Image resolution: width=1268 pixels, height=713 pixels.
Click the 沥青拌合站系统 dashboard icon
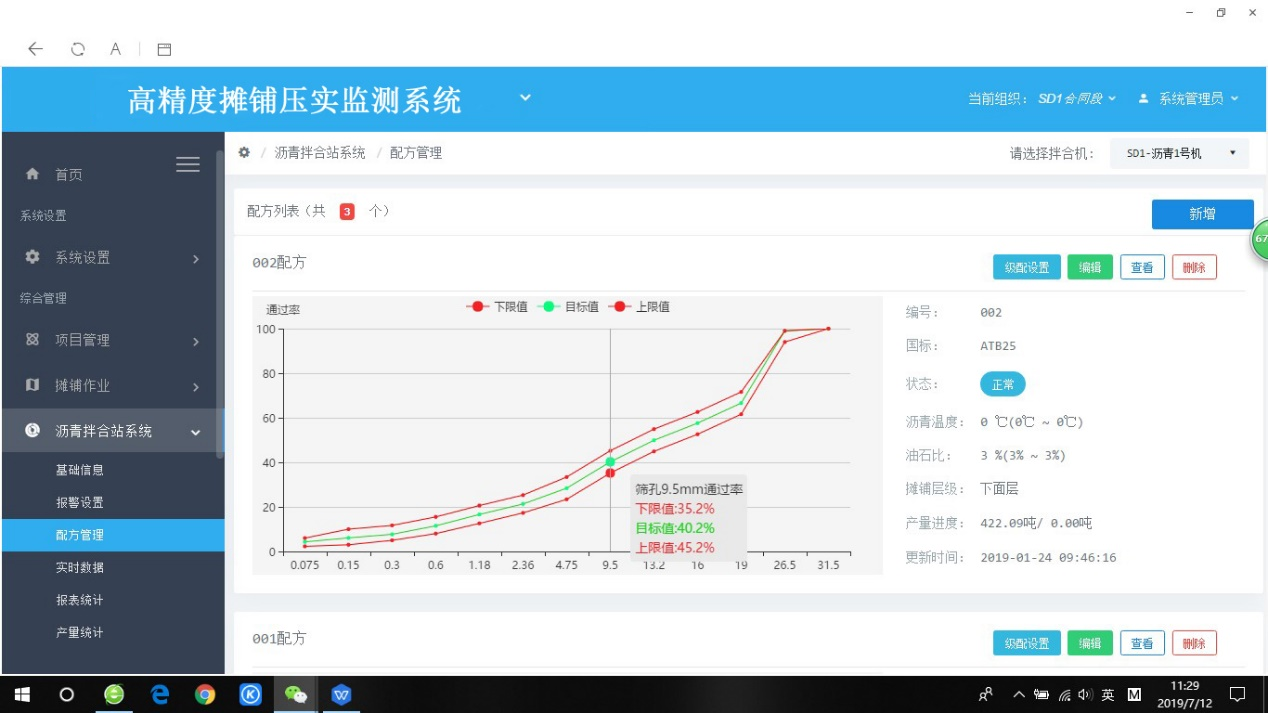point(32,431)
